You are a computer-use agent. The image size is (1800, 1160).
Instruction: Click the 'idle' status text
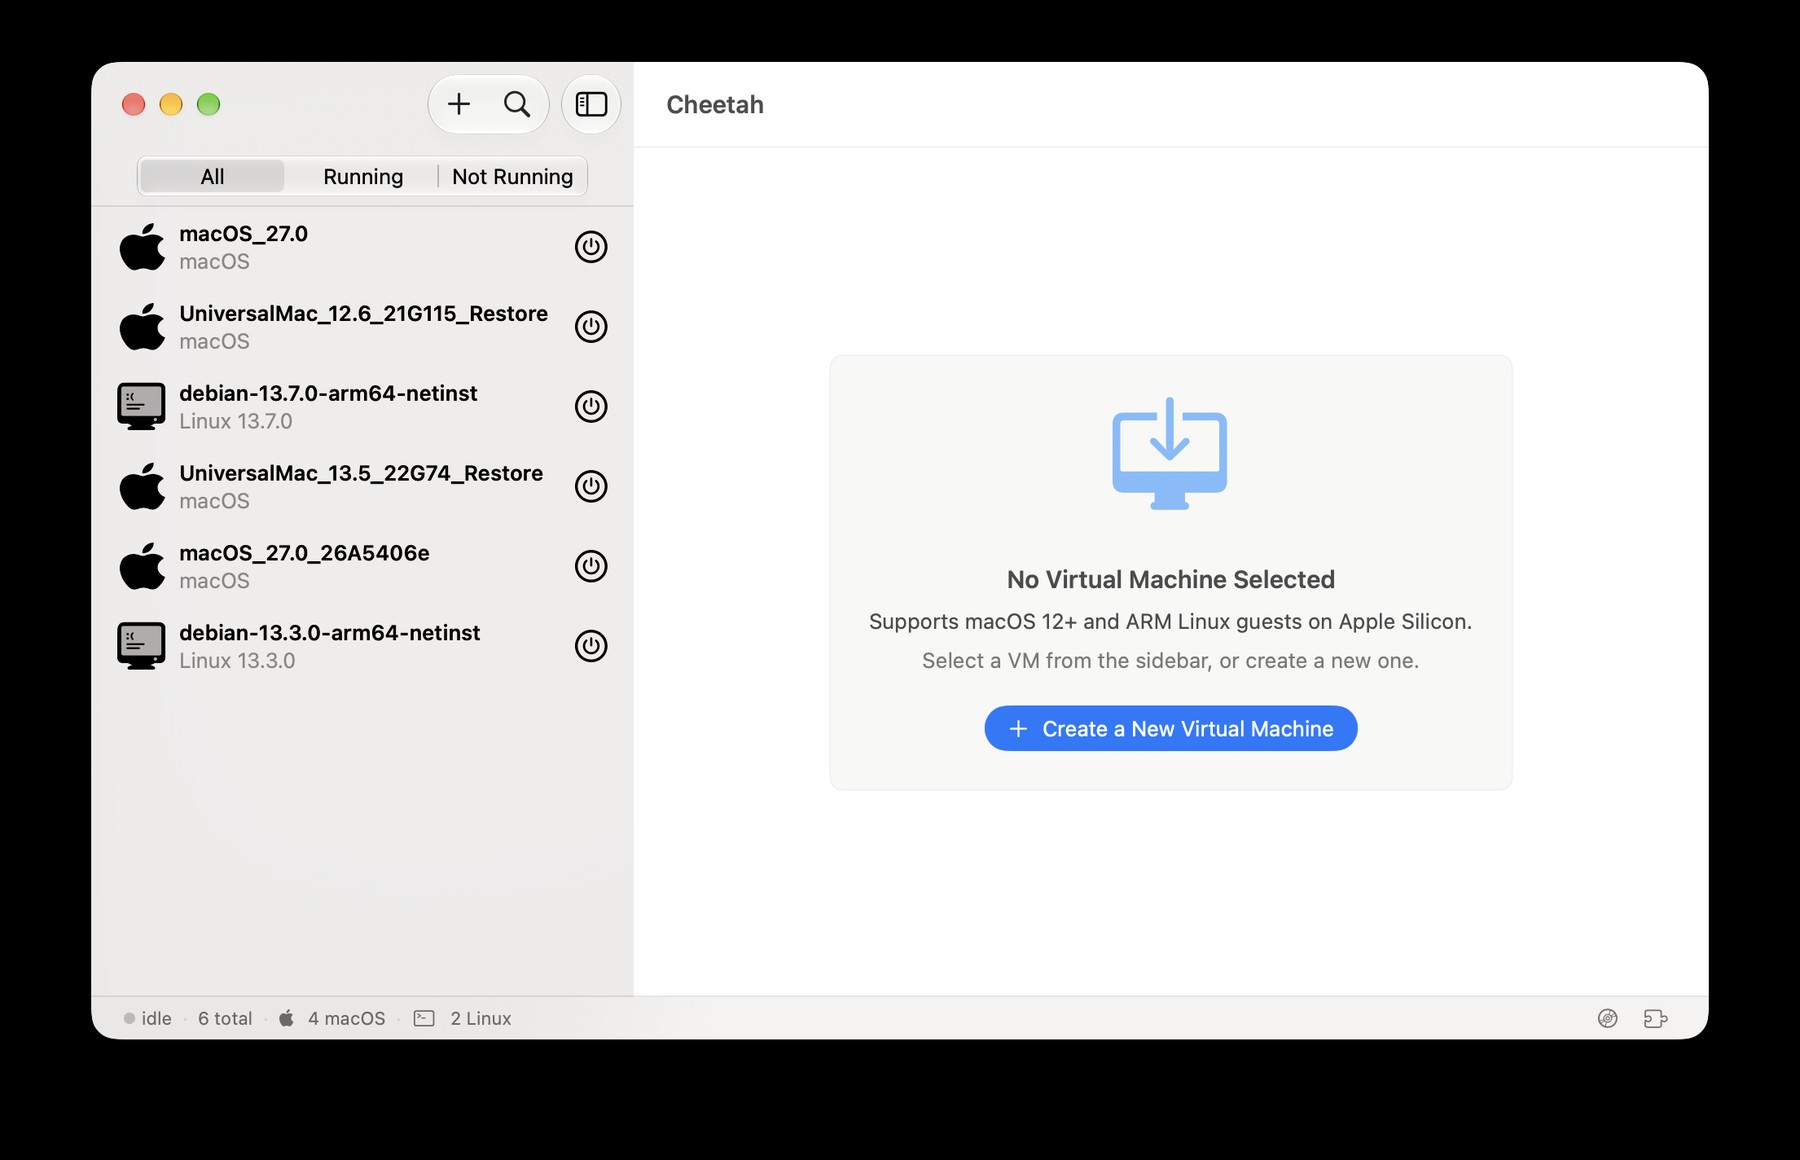tap(156, 1018)
